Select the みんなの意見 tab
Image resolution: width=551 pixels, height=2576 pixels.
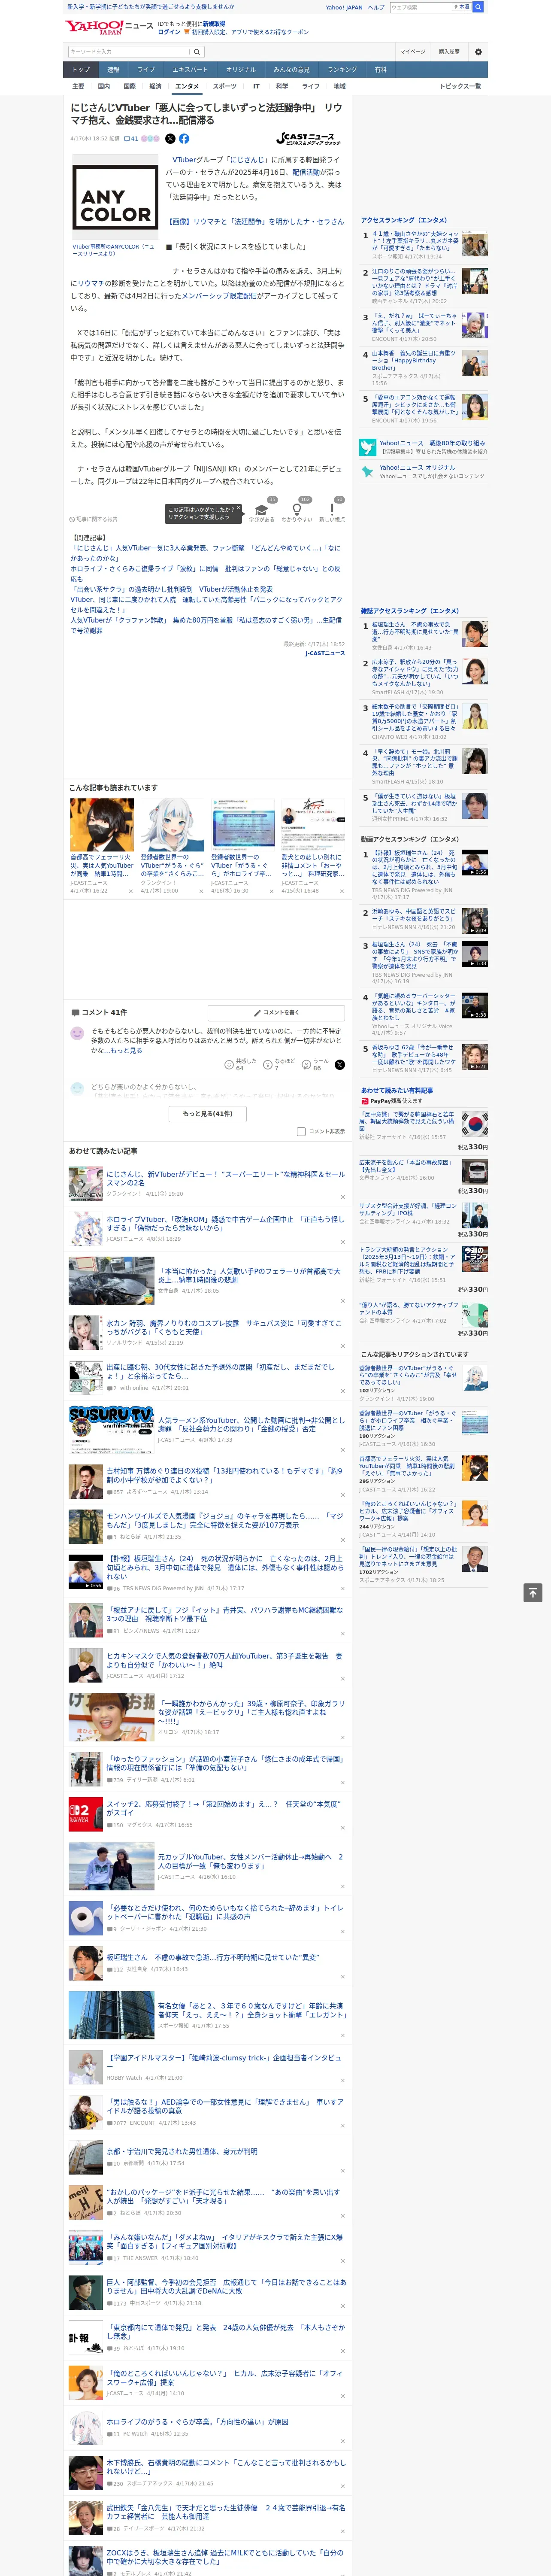click(x=292, y=70)
